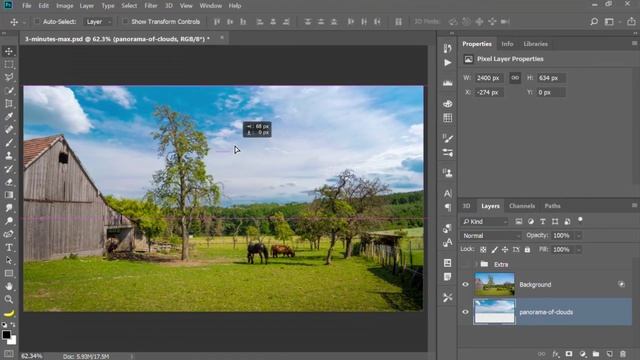Viewport: 640px width, 360px height.
Task: Enable Show Transform Controls checkbox
Action: tap(125, 21)
